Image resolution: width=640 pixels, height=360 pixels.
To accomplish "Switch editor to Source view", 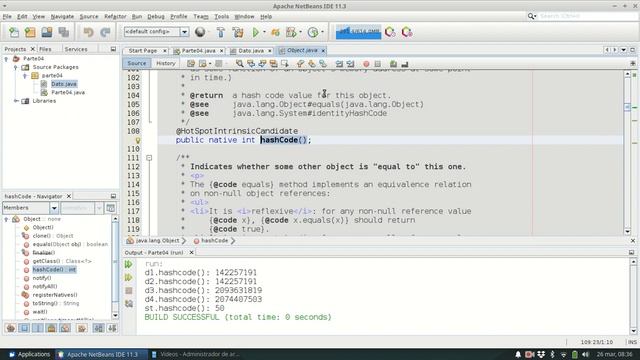I will (x=136, y=63).
